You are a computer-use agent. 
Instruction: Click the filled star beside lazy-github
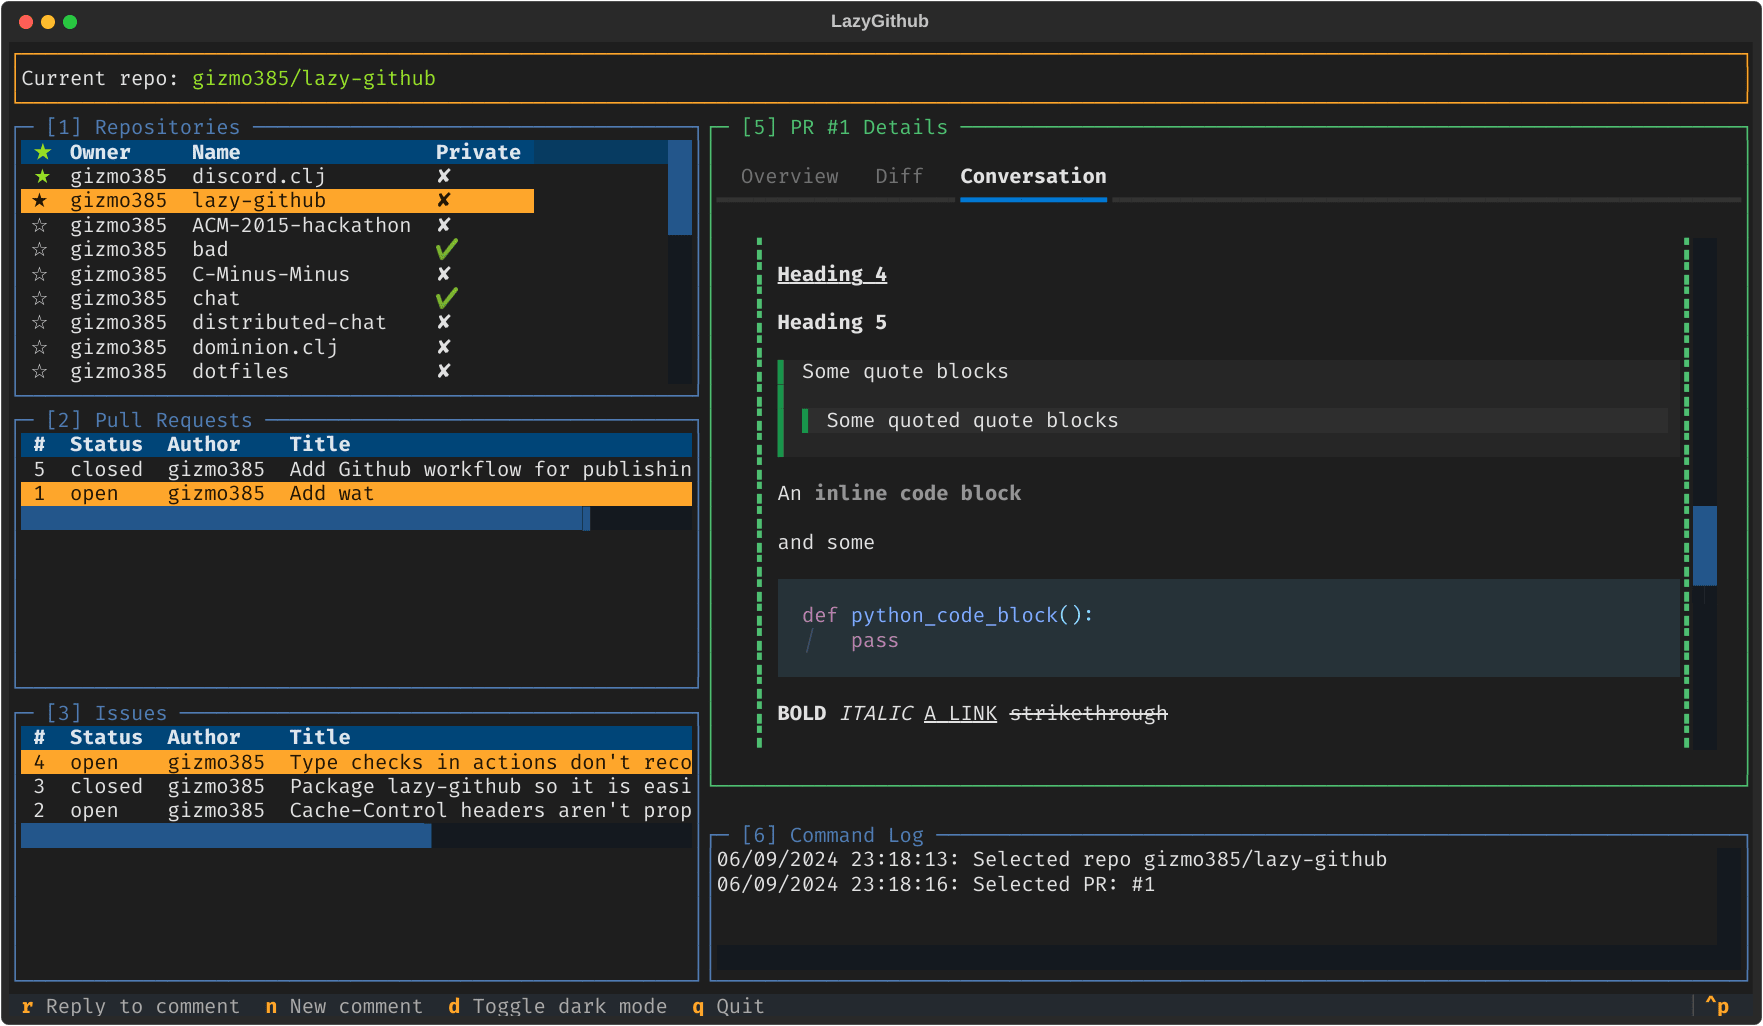tap(39, 200)
